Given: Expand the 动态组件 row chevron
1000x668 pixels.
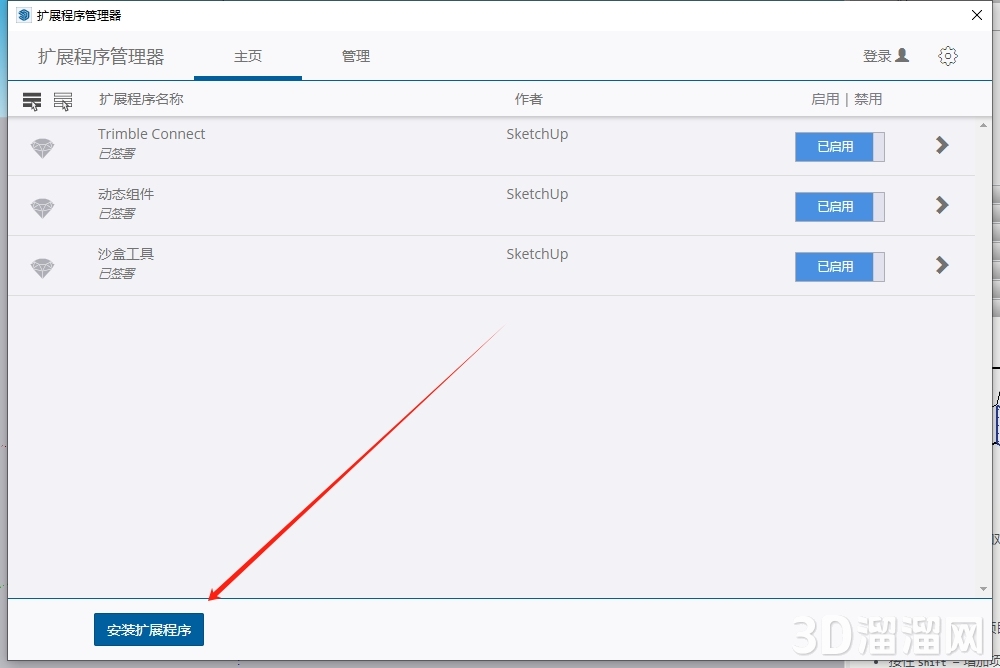Looking at the screenshot, I should click(x=941, y=205).
